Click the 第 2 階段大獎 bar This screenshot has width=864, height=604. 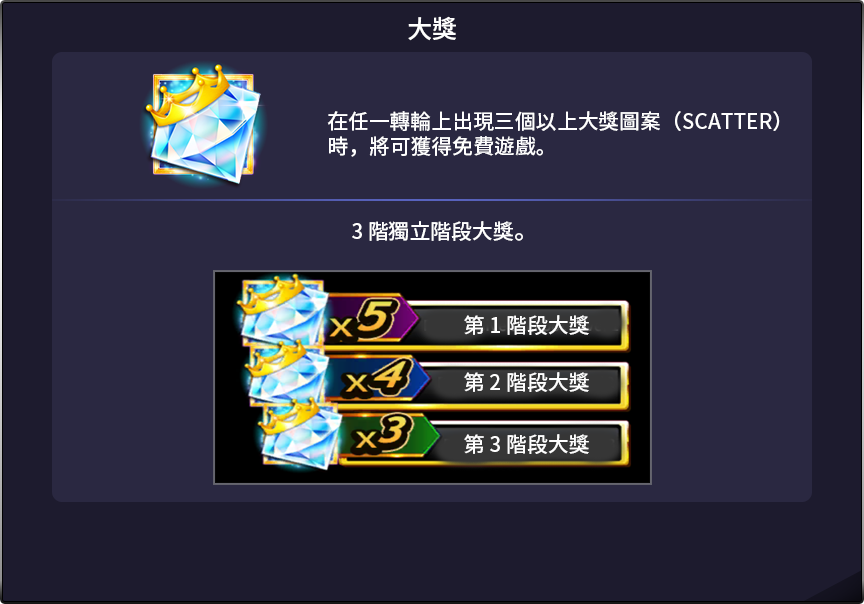click(x=526, y=382)
